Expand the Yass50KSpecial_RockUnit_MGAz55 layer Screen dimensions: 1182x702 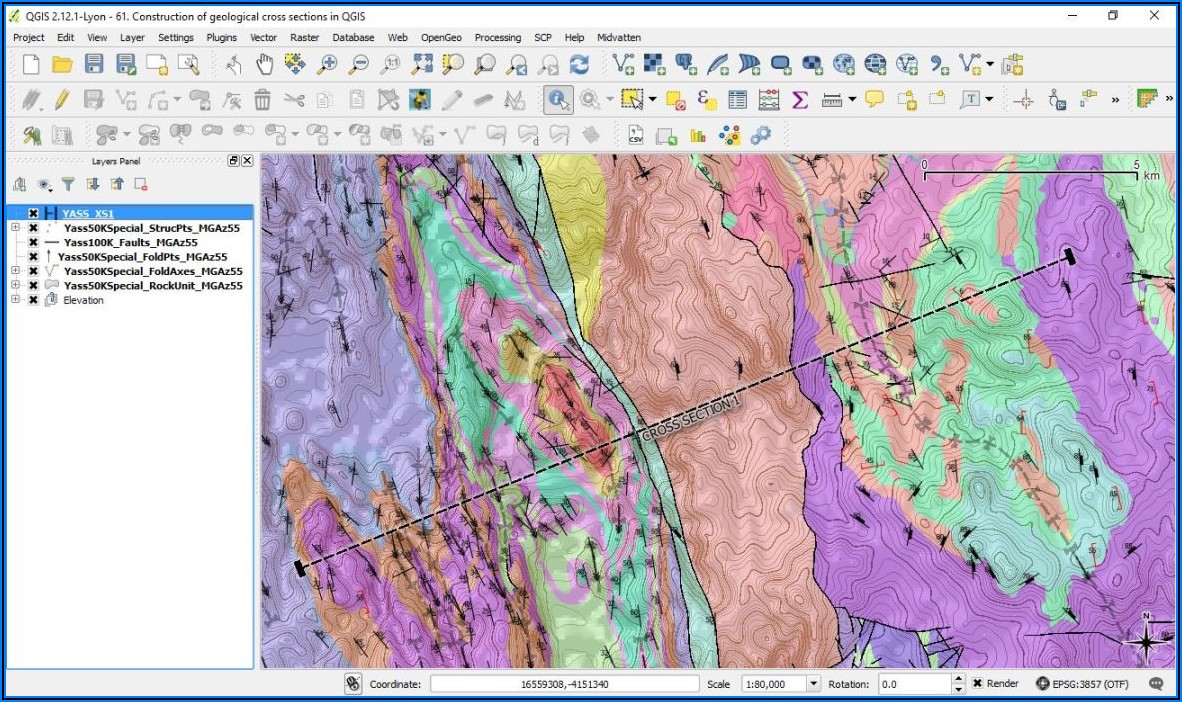click(x=15, y=285)
